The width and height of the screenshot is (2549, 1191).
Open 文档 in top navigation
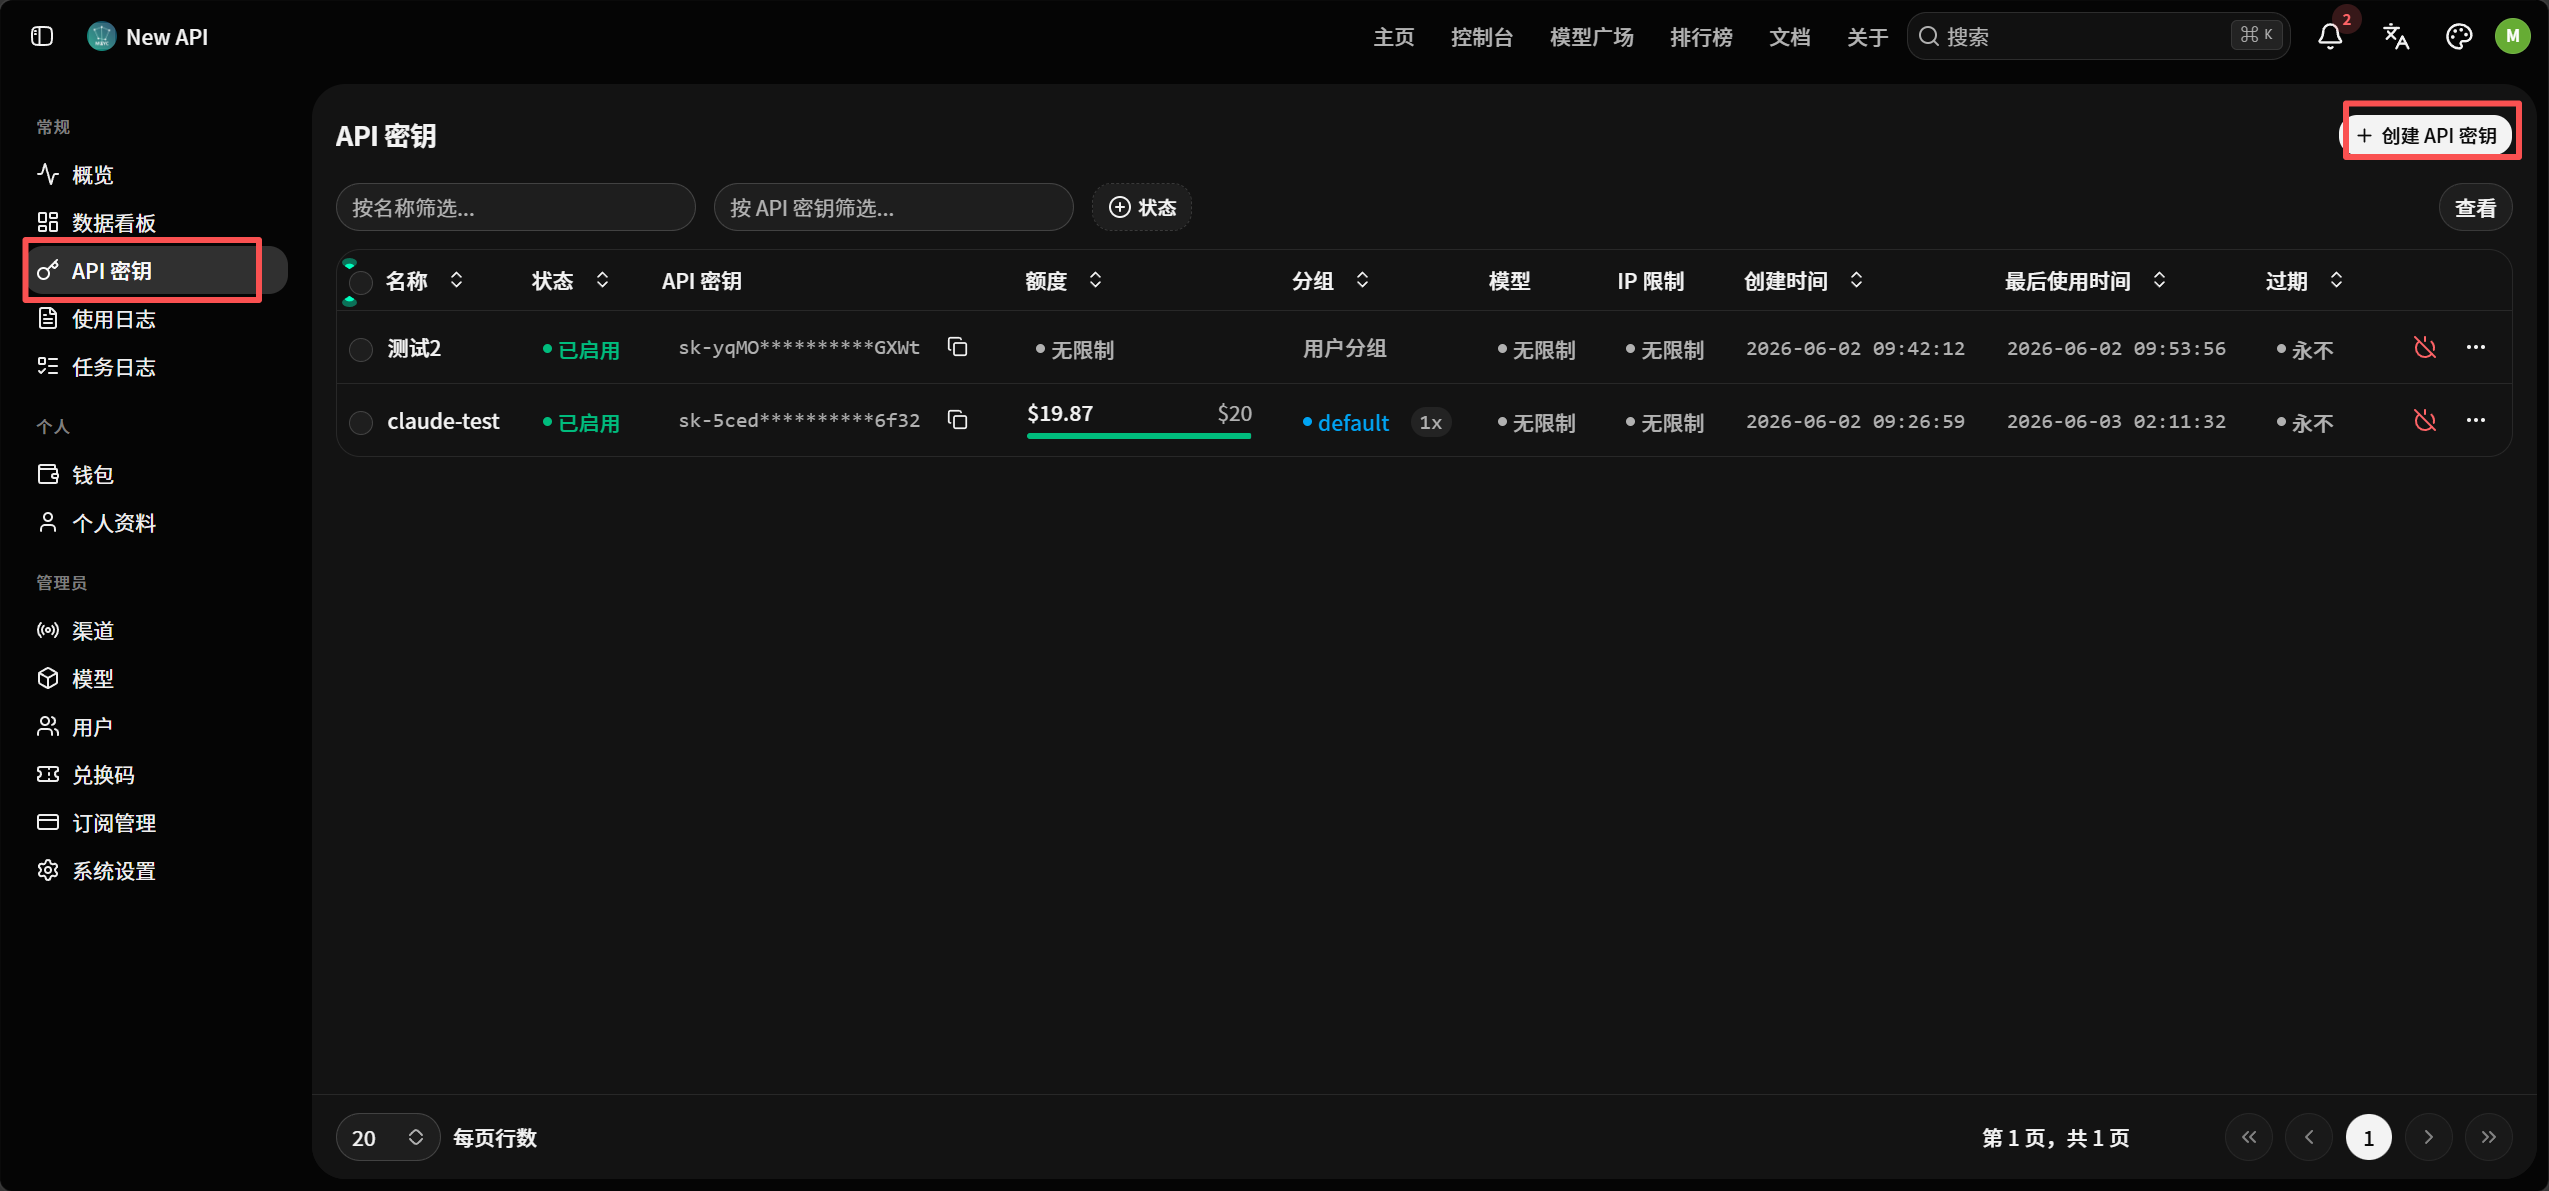1789,37
